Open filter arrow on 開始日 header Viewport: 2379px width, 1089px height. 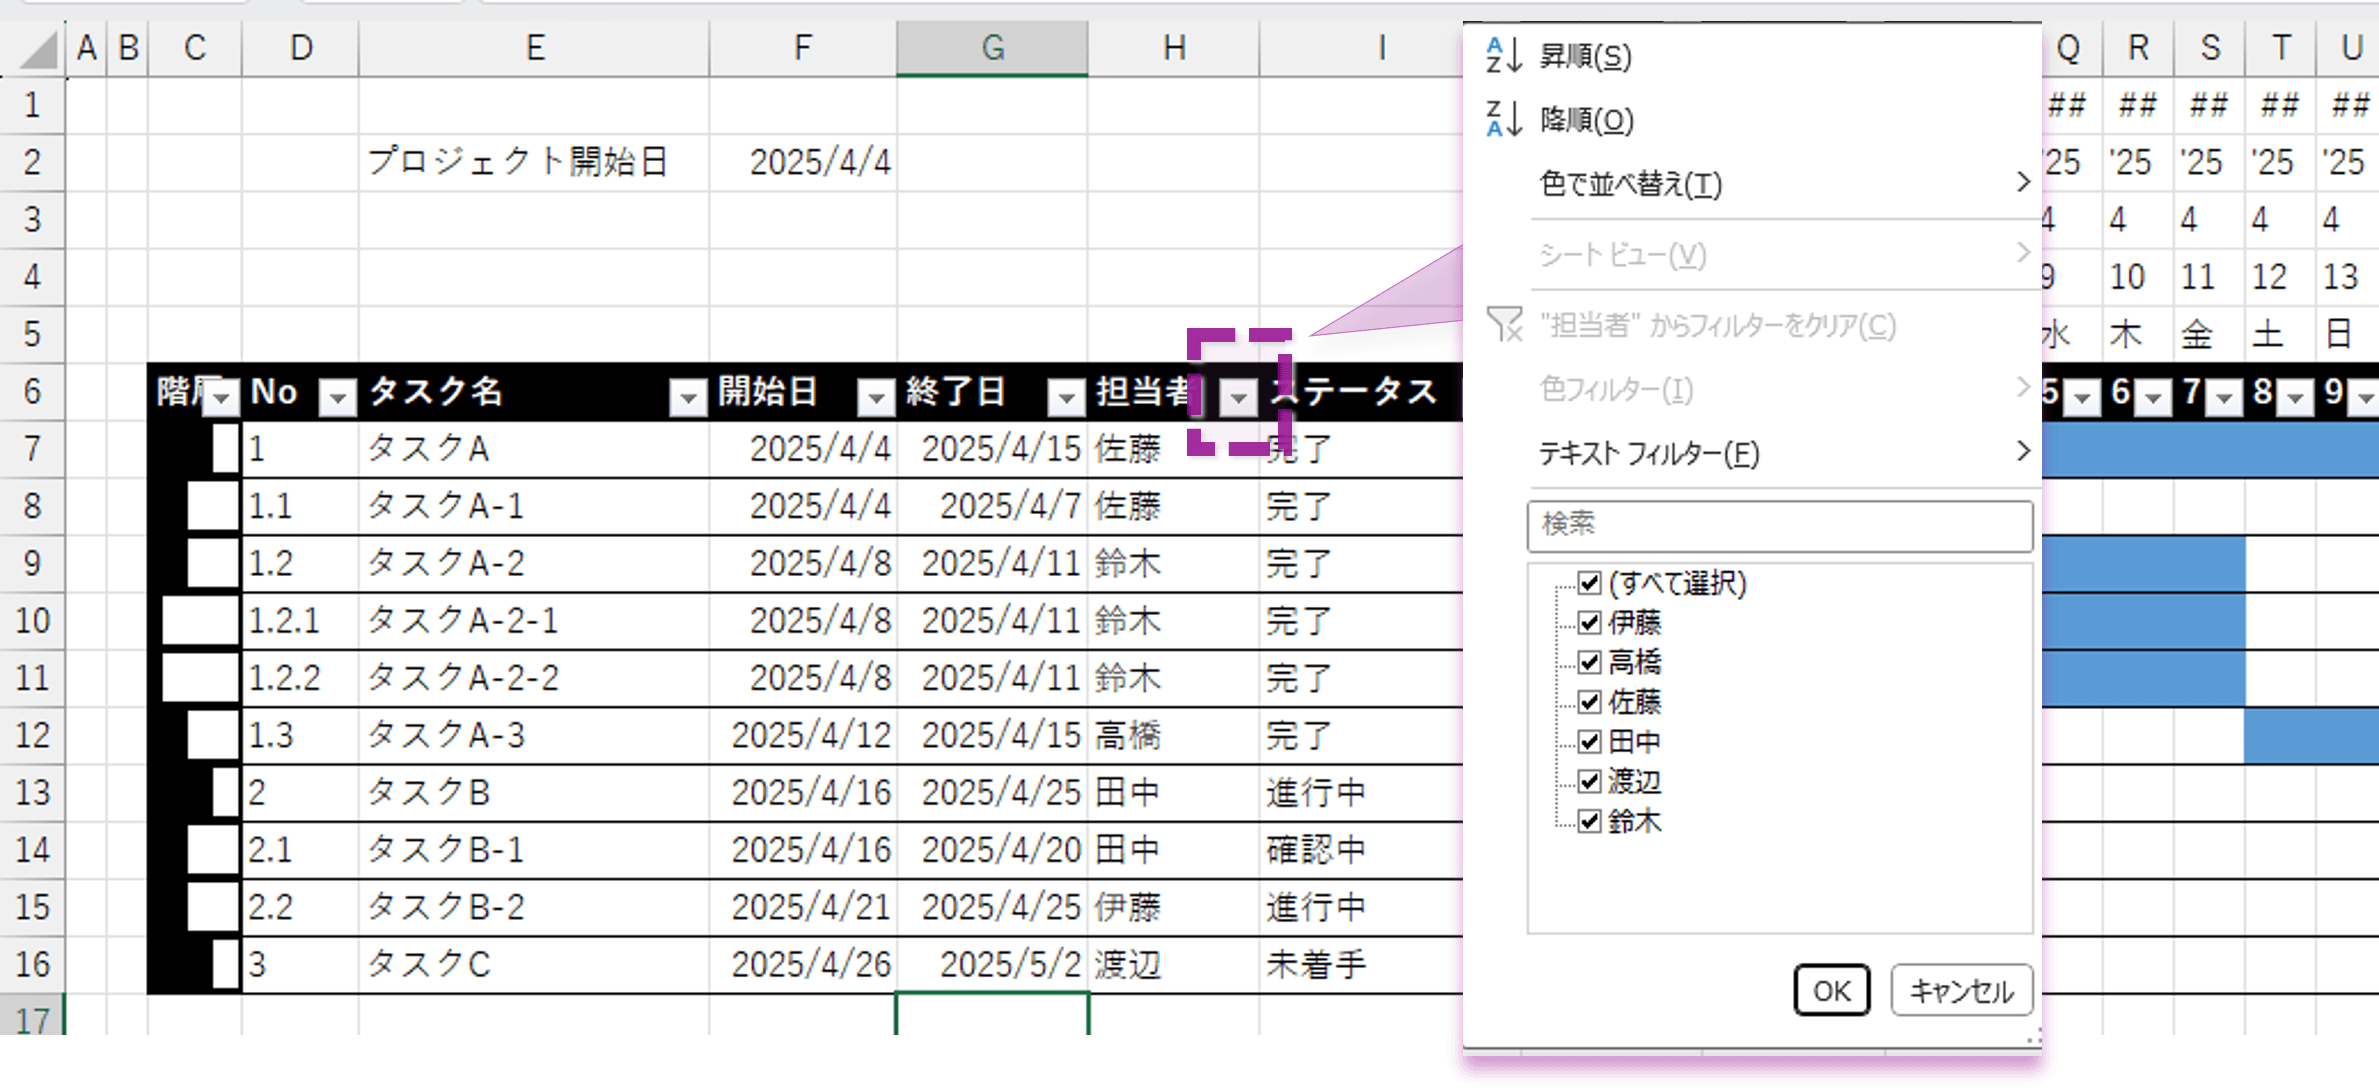[x=876, y=398]
